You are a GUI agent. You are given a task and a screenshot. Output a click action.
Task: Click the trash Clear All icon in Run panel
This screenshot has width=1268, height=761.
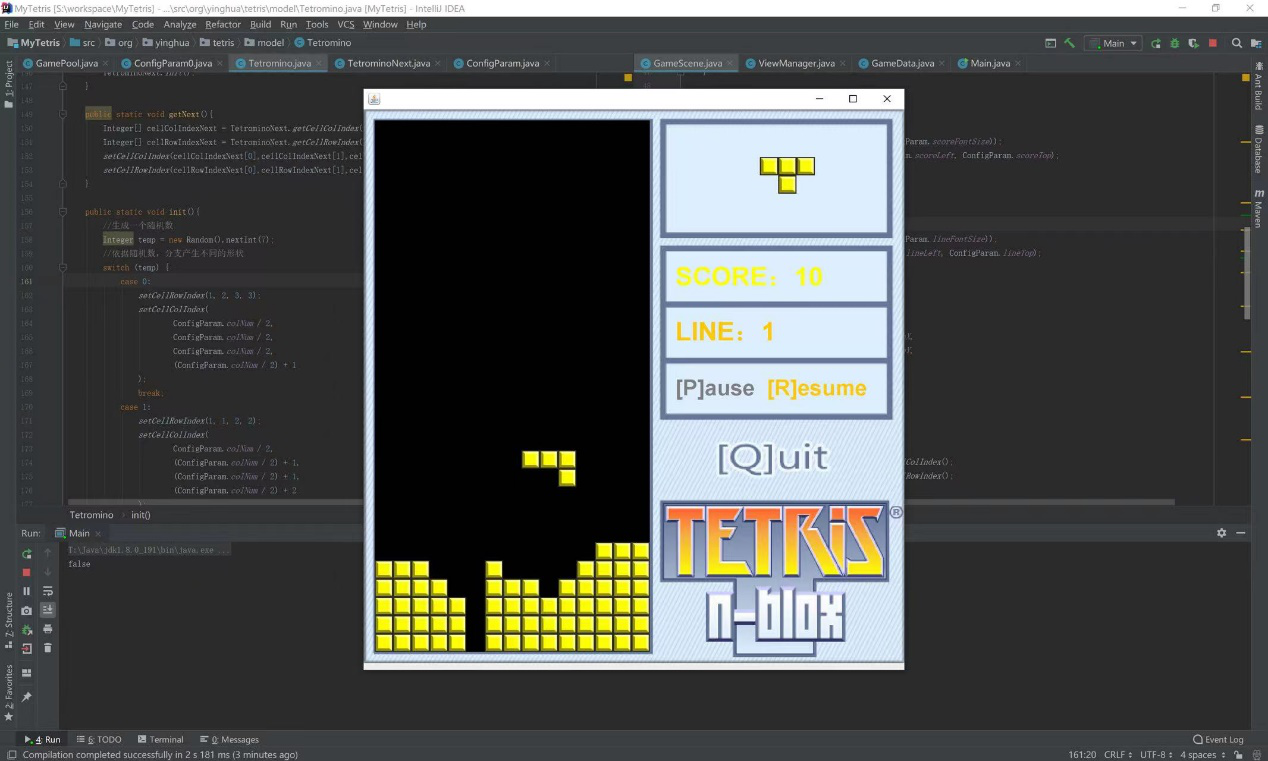click(x=47, y=648)
